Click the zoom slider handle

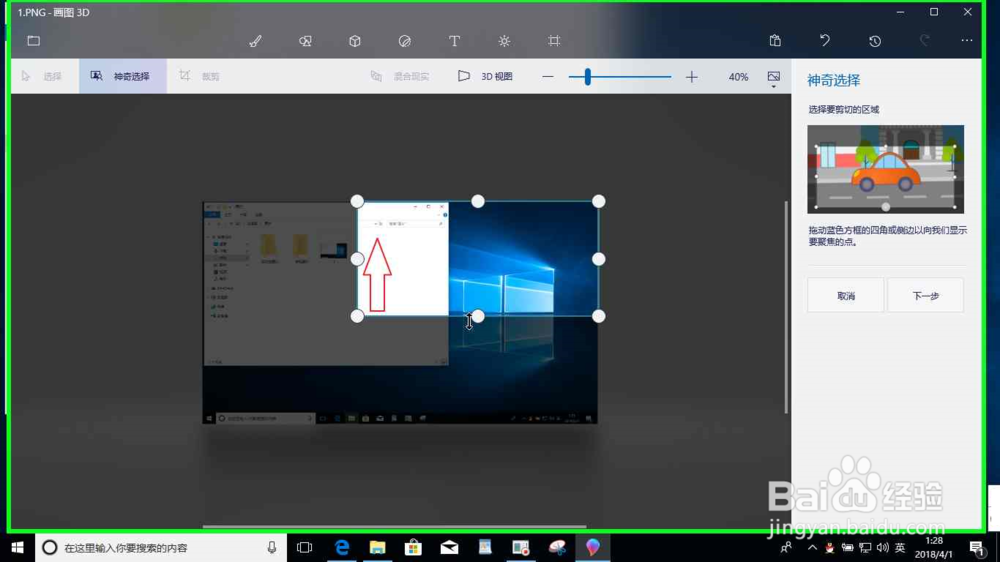pos(587,77)
